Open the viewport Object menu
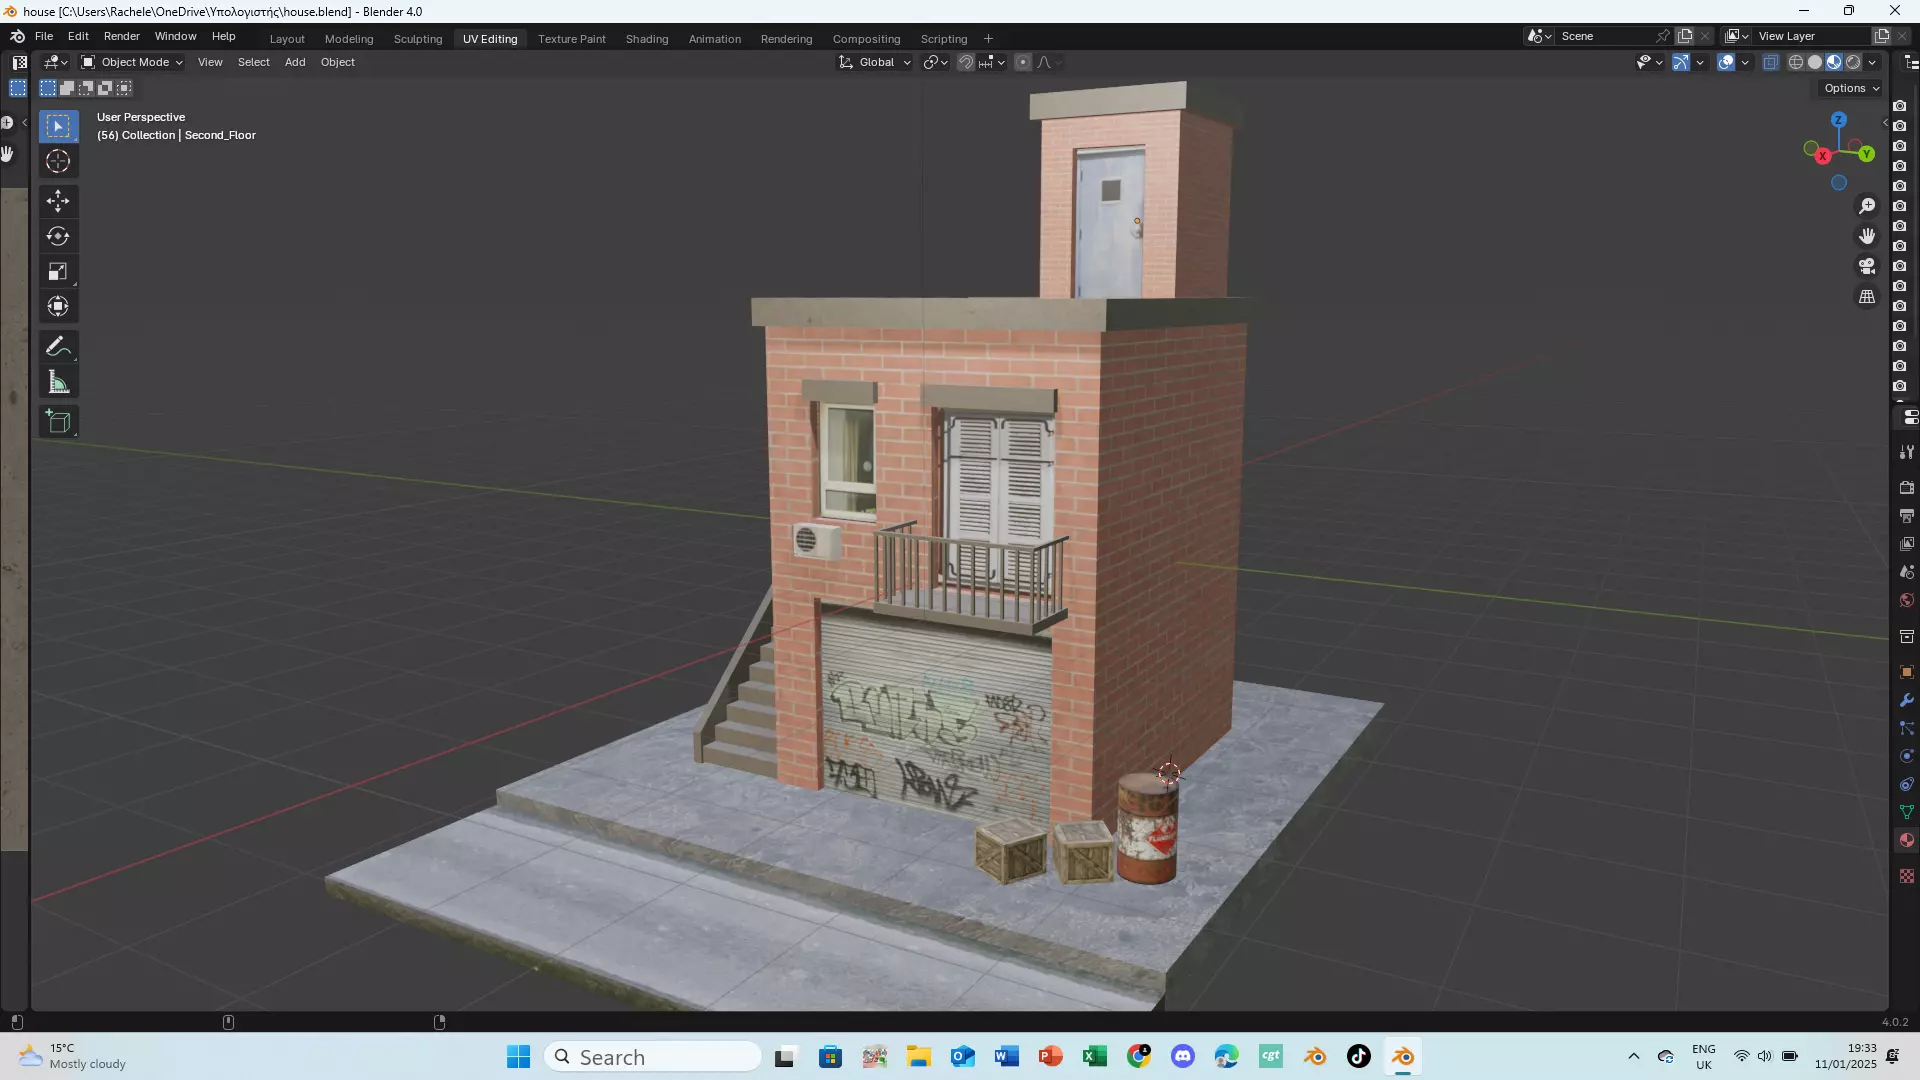The height and width of the screenshot is (1080, 1920). pos(338,62)
